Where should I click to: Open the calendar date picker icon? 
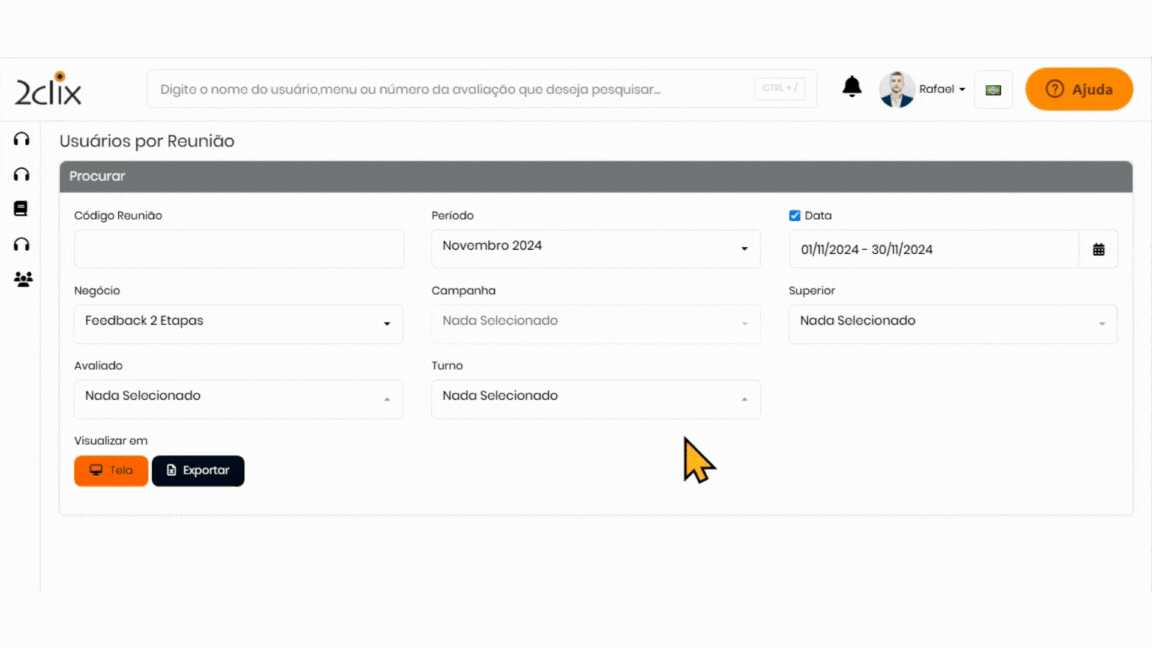tap(1098, 250)
